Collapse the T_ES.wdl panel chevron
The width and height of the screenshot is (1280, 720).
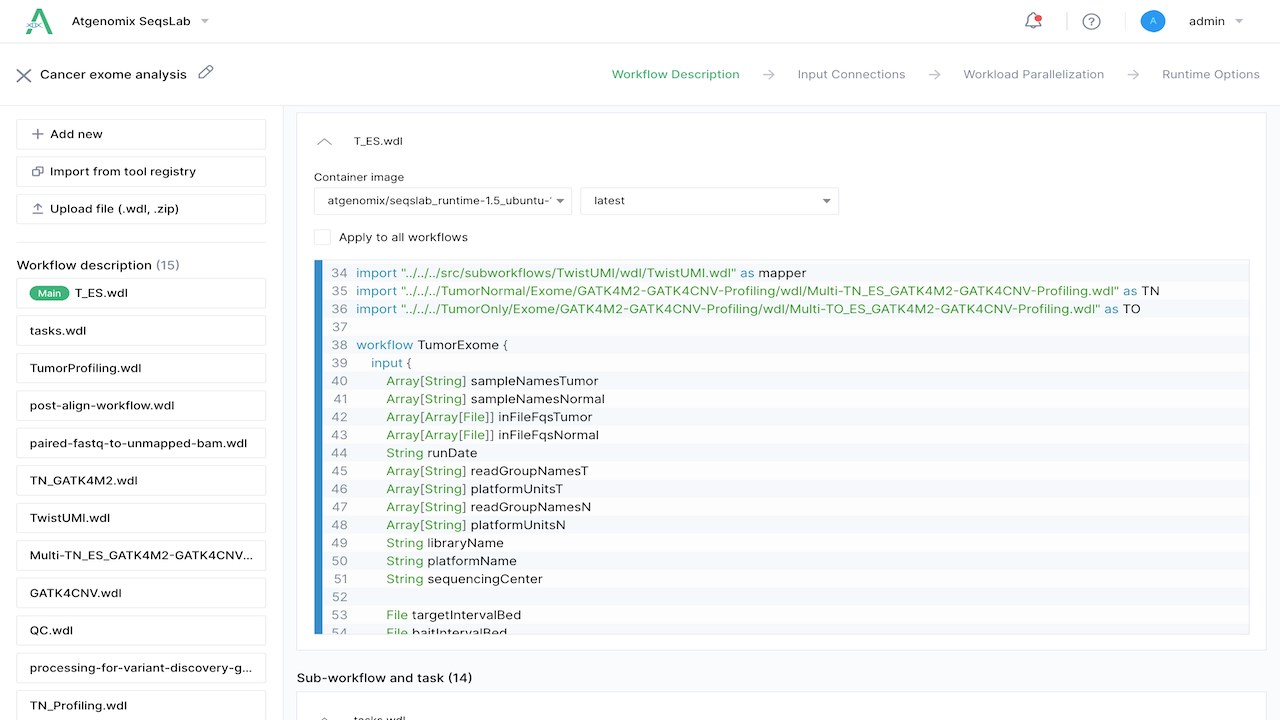324,142
